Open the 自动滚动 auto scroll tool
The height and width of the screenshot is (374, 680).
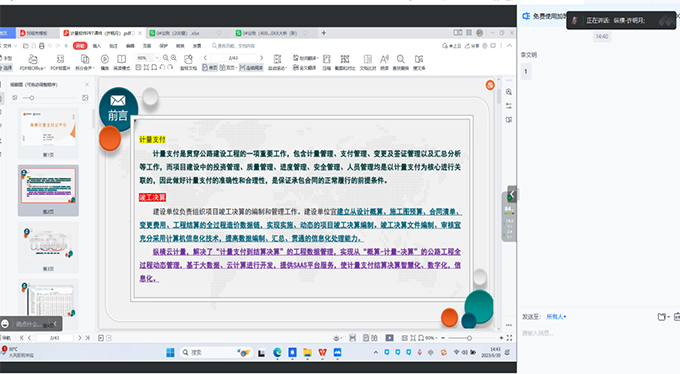(x=278, y=62)
